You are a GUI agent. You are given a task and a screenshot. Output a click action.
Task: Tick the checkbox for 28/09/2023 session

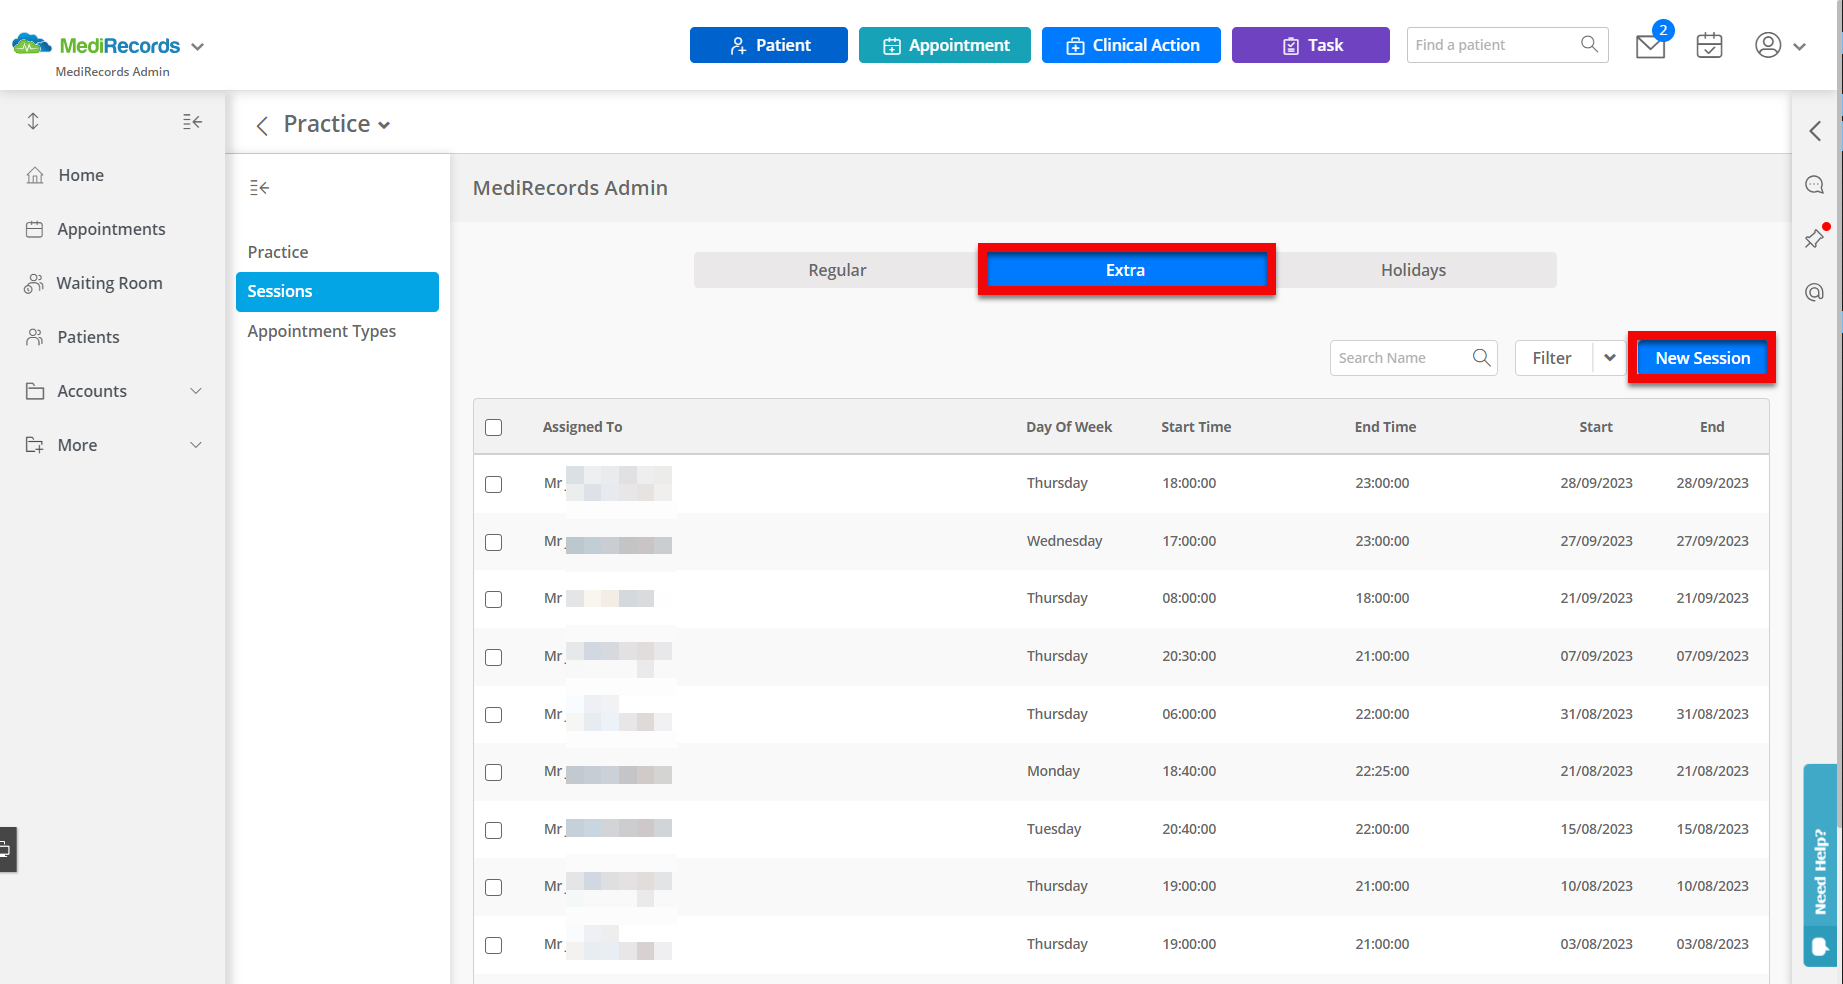tap(494, 484)
